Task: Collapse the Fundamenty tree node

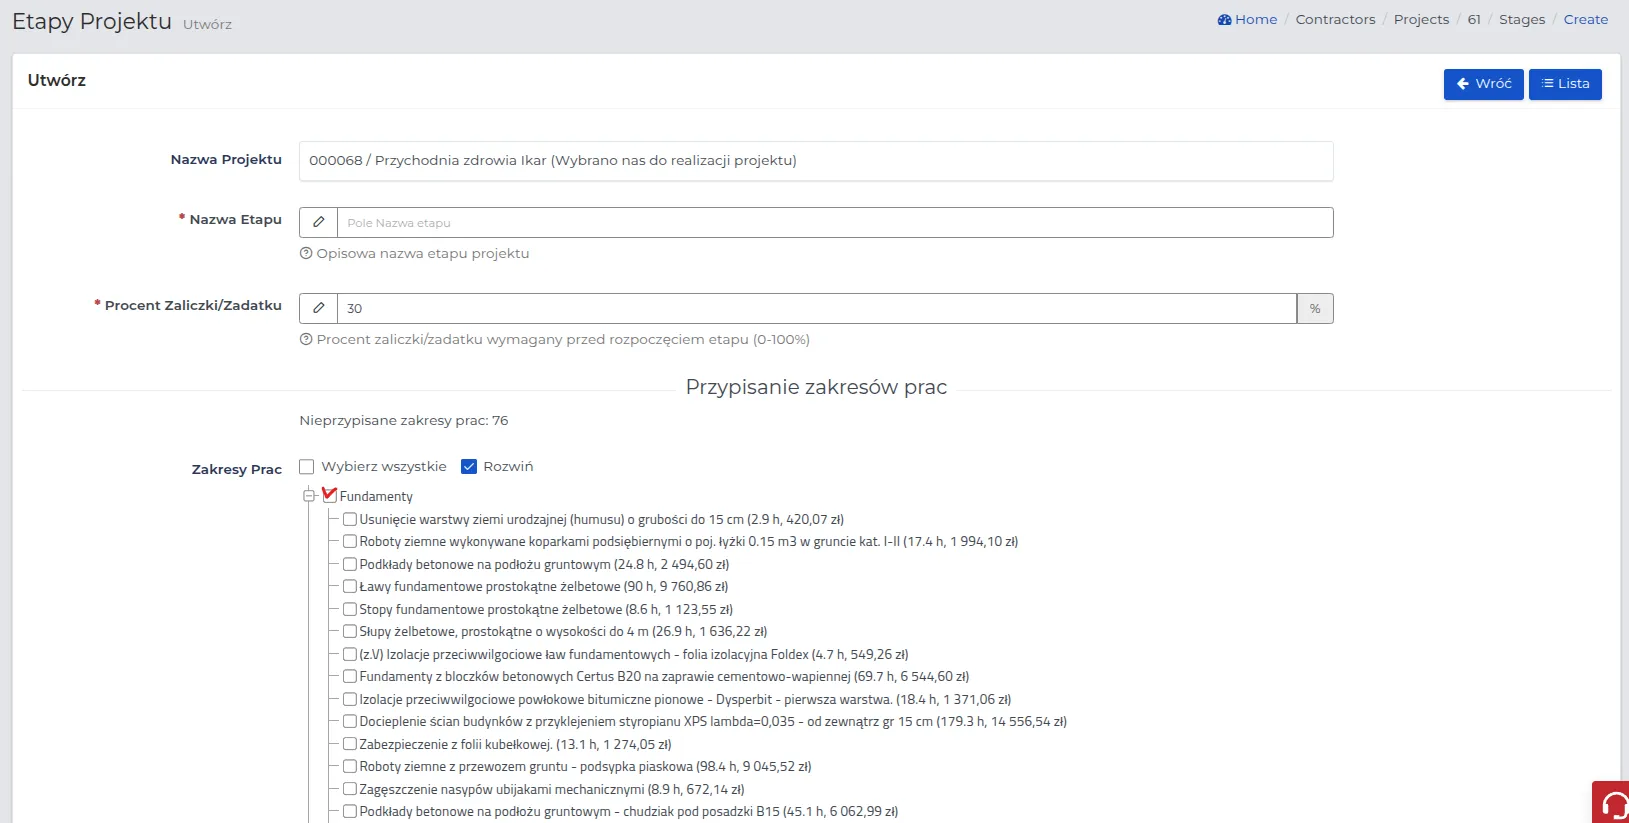Action: coord(310,496)
